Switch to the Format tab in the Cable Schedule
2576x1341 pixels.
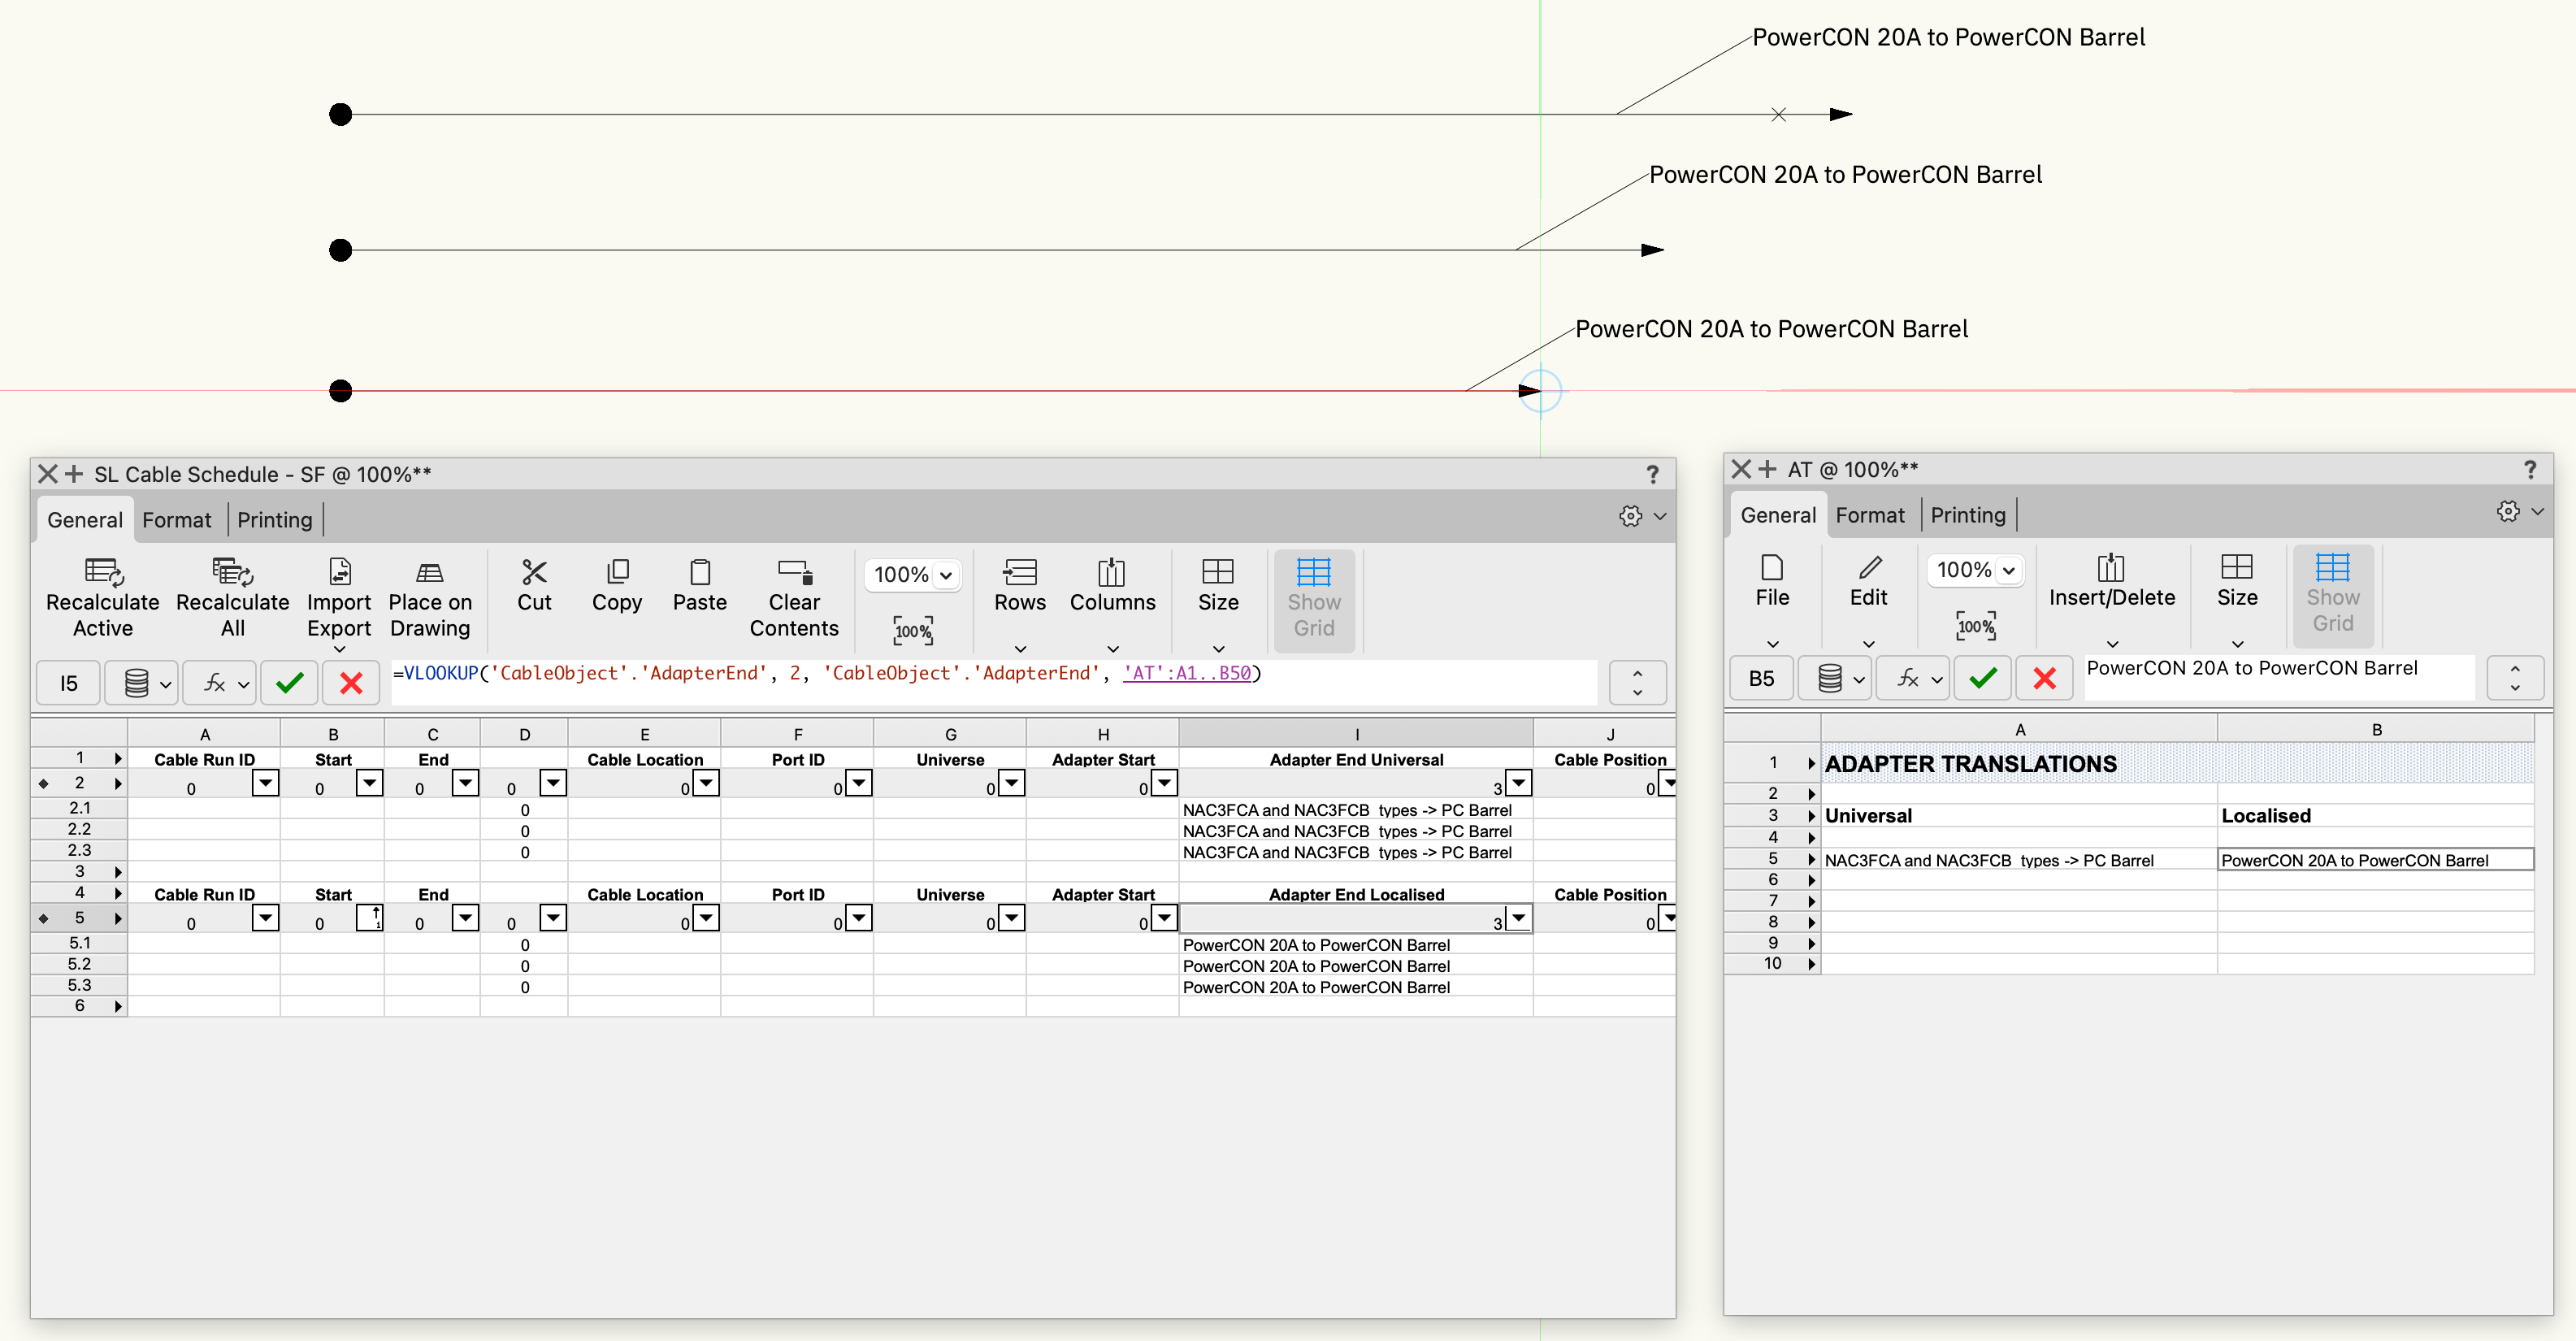(x=177, y=520)
